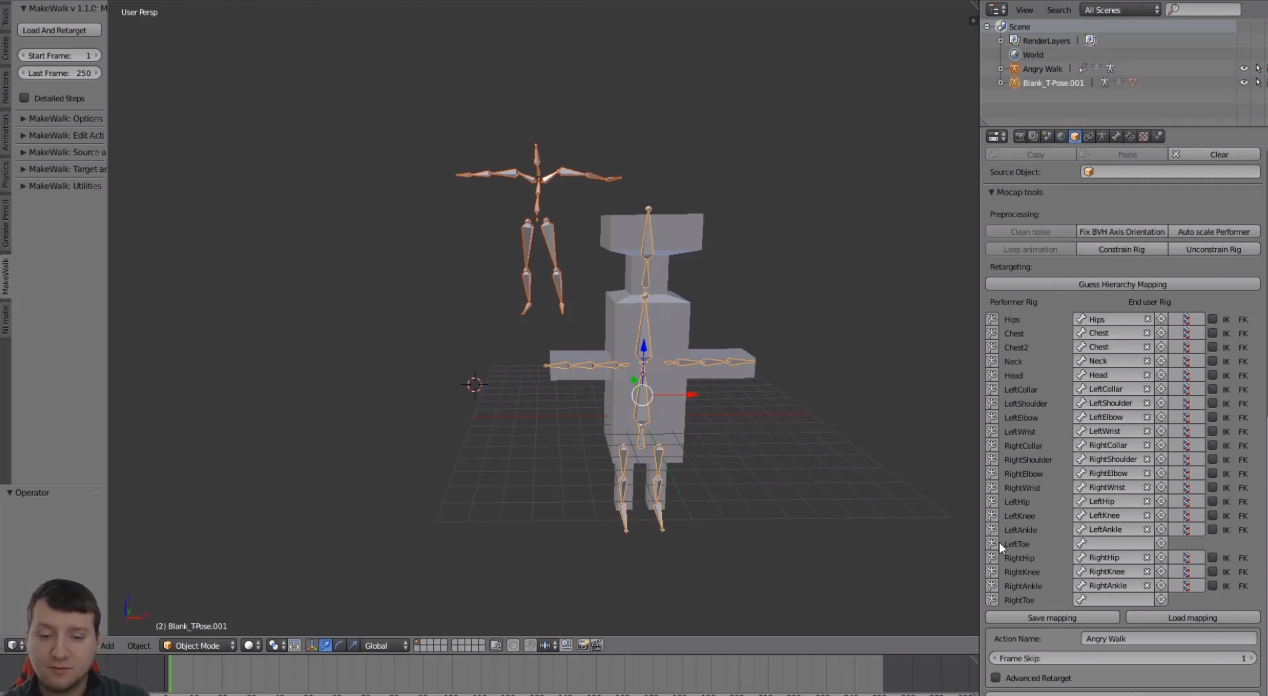Click the World globe icon in outliner
This screenshot has width=1268, height=696.
pos(1014,55)
